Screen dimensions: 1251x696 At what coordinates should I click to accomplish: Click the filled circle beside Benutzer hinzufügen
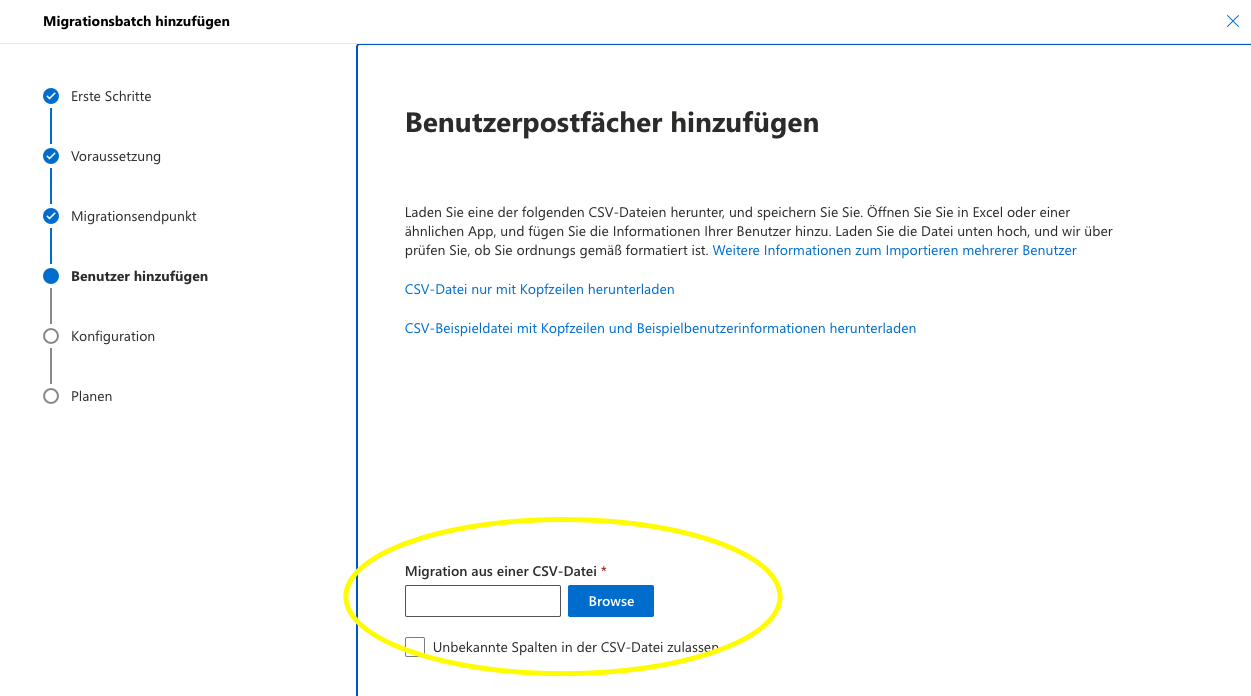51,276
